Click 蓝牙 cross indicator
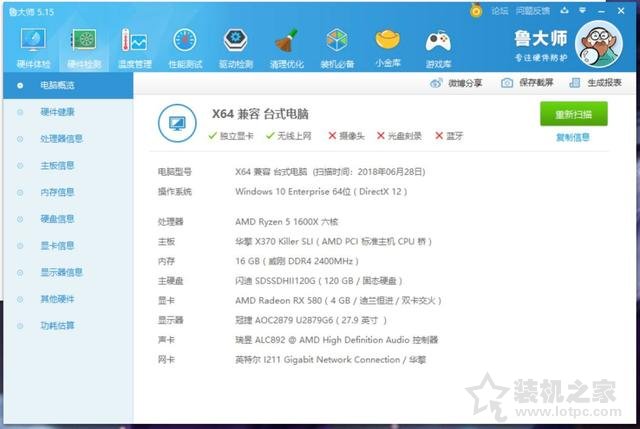This screenshot has width=640, height=429. tap(449, 136)
